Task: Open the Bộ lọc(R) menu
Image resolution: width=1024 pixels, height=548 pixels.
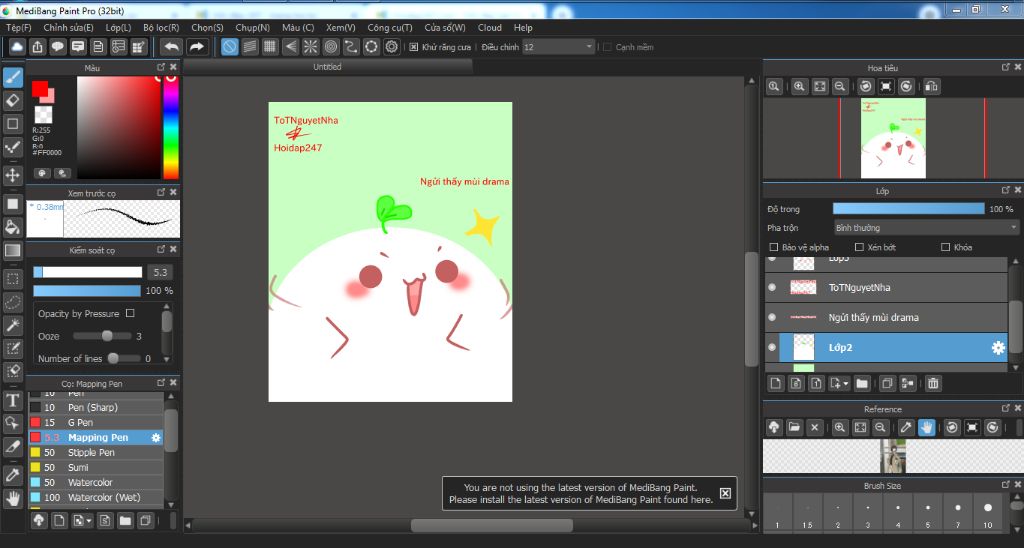Action: pos(161,27)
